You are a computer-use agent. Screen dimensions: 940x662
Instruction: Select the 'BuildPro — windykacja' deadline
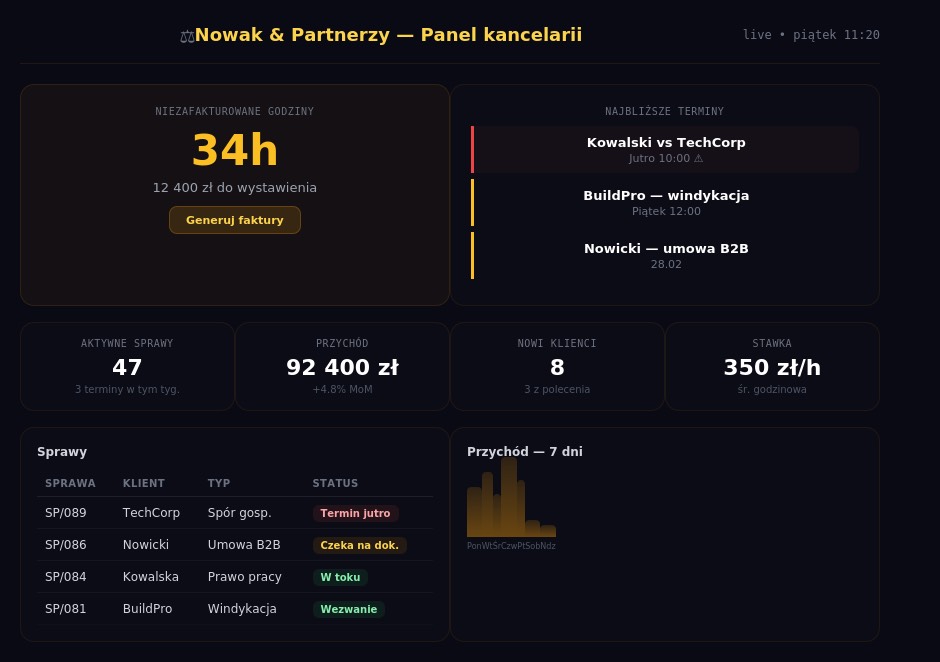[x=666, y=202]
